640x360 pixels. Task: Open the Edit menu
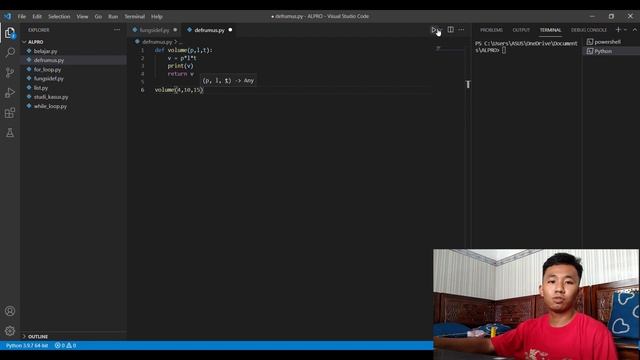37,17
